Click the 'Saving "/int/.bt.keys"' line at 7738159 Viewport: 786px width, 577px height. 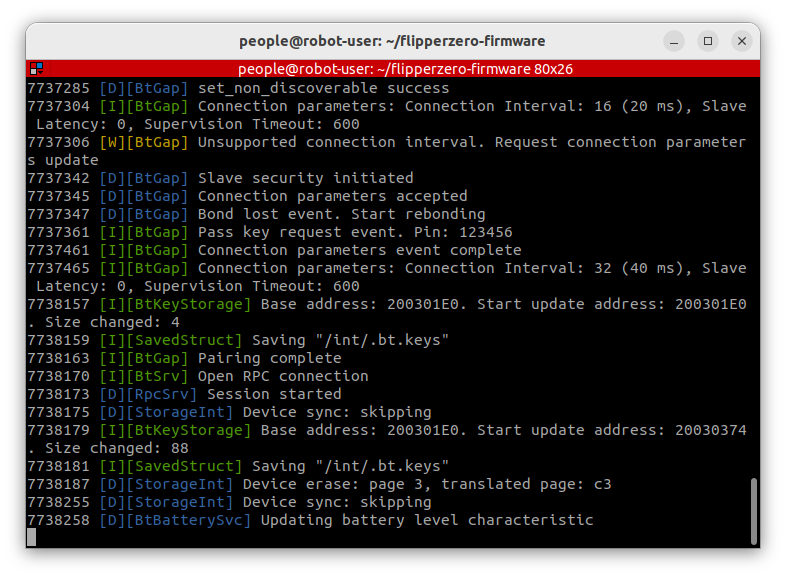[350, 340]
